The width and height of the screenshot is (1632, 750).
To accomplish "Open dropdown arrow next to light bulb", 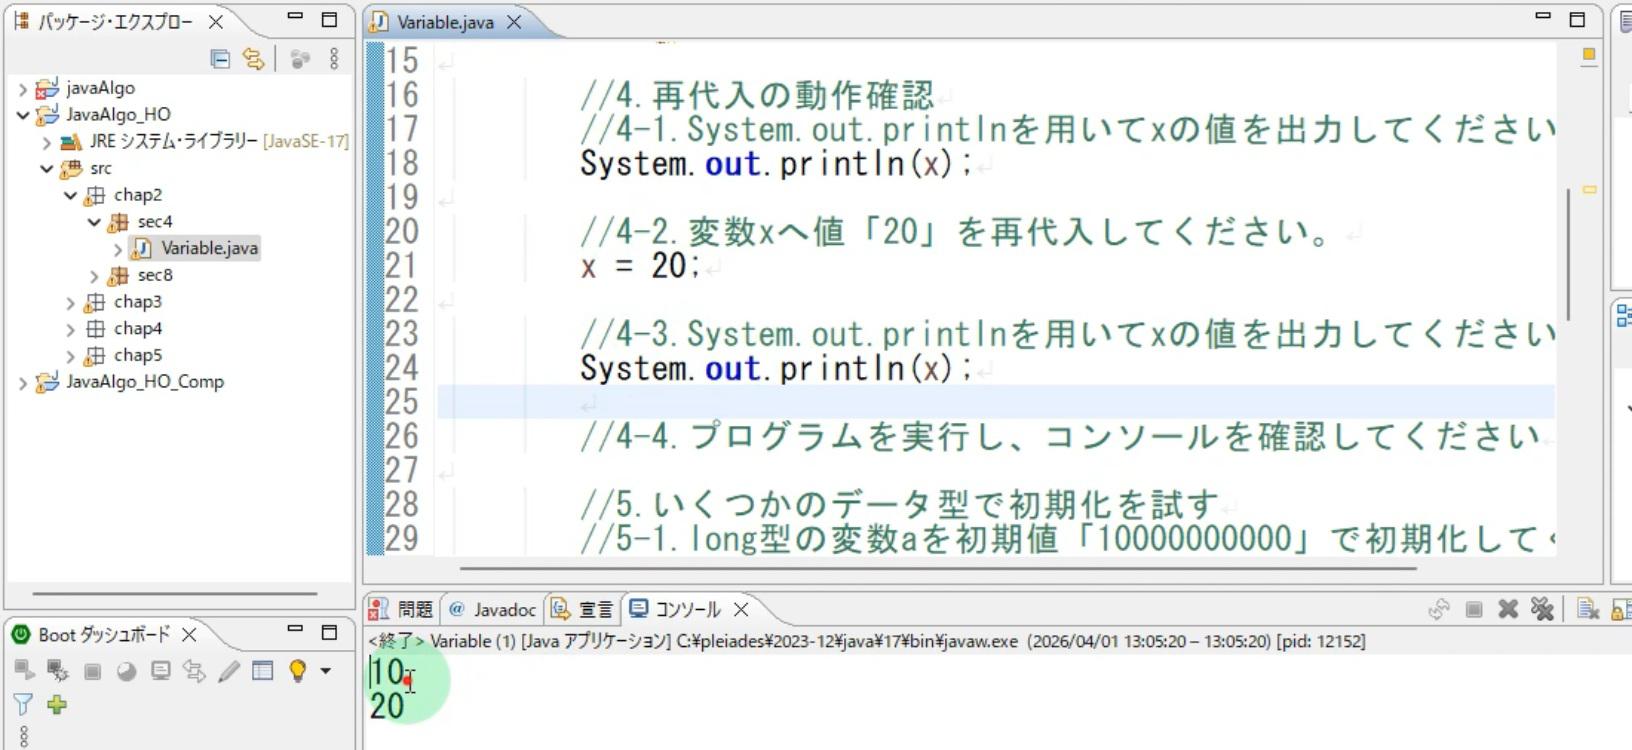I will click(325, 671).
